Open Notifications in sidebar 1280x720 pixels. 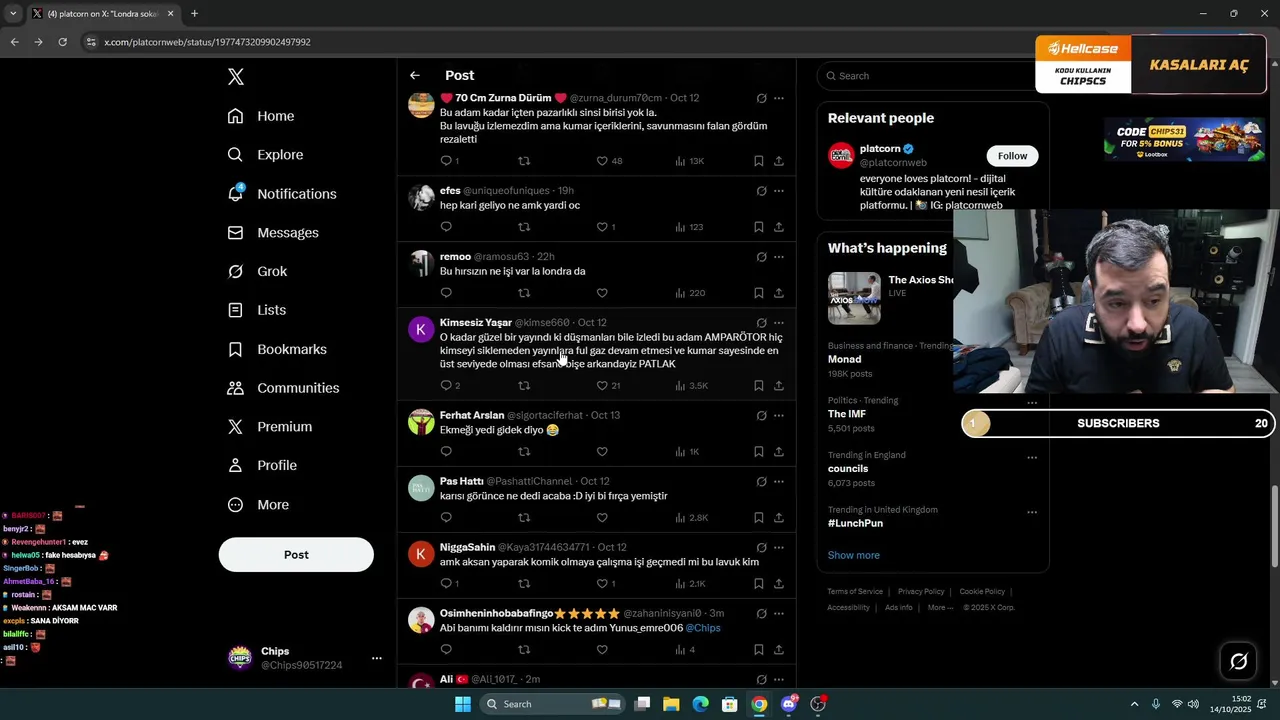tap(282, 194)
